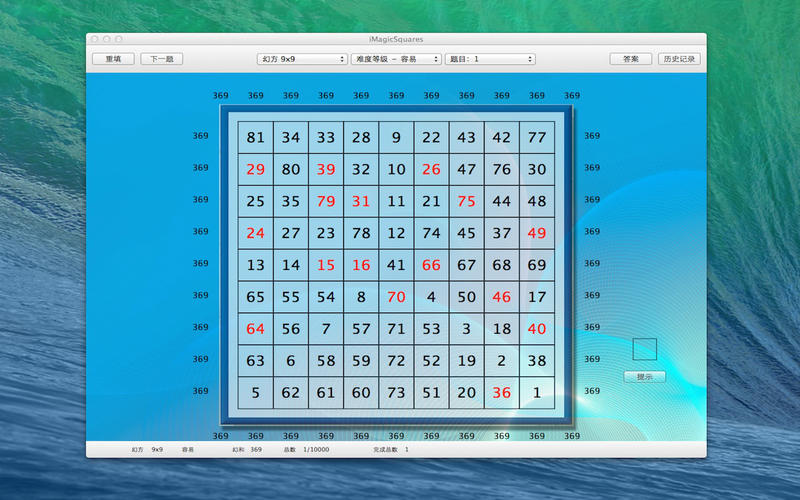Choose the red 70 cell

click(x=396, y=297)
